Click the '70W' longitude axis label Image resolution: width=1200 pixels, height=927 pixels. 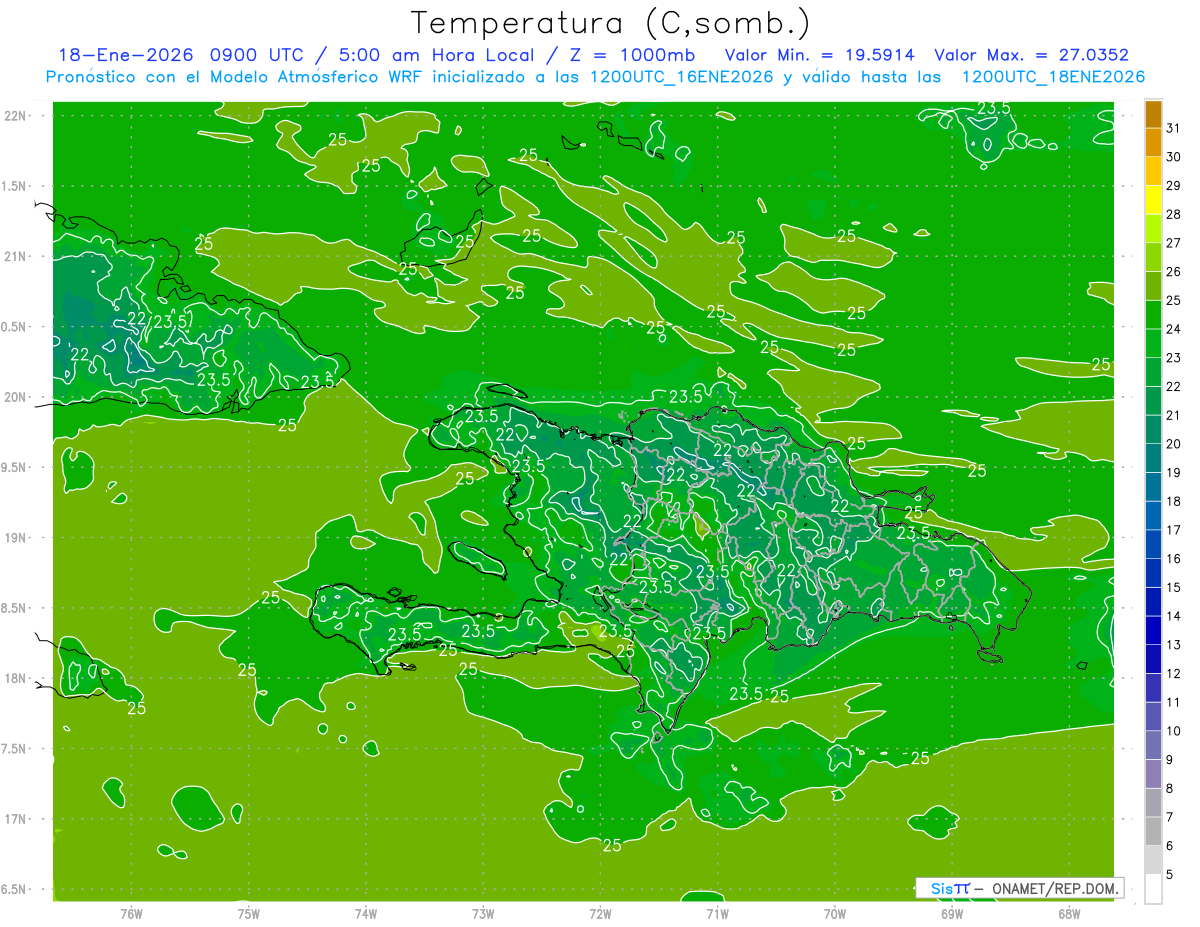click(835, 913)
